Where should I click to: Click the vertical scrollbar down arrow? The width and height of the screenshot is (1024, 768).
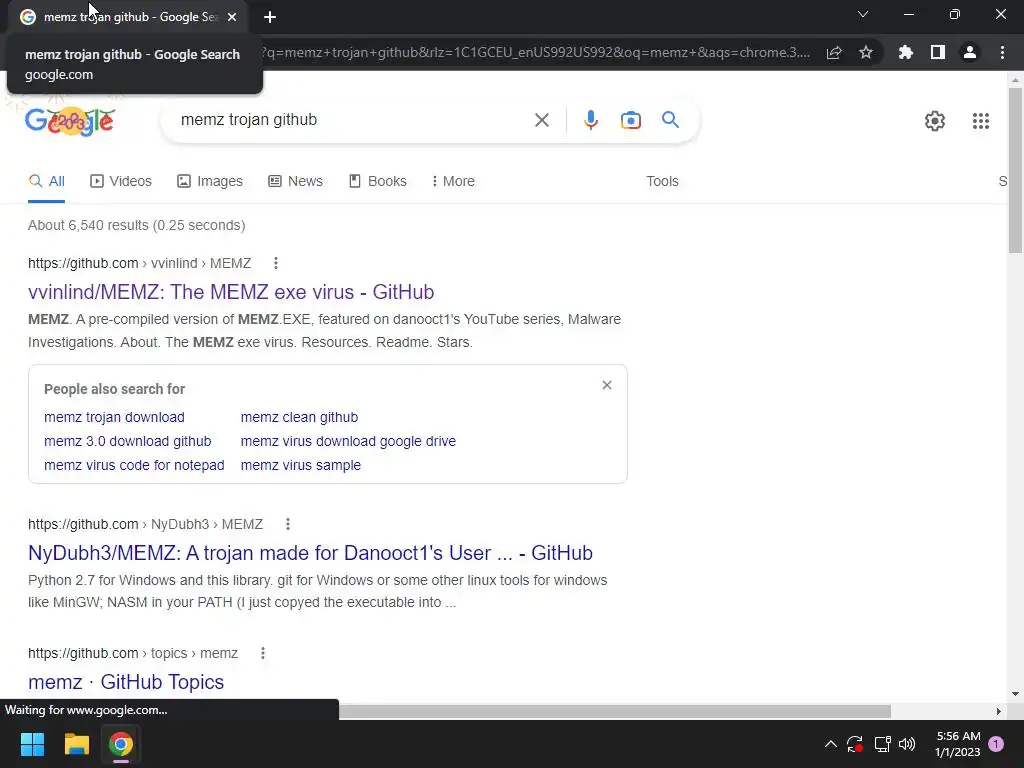click(x=1015, y=694)
